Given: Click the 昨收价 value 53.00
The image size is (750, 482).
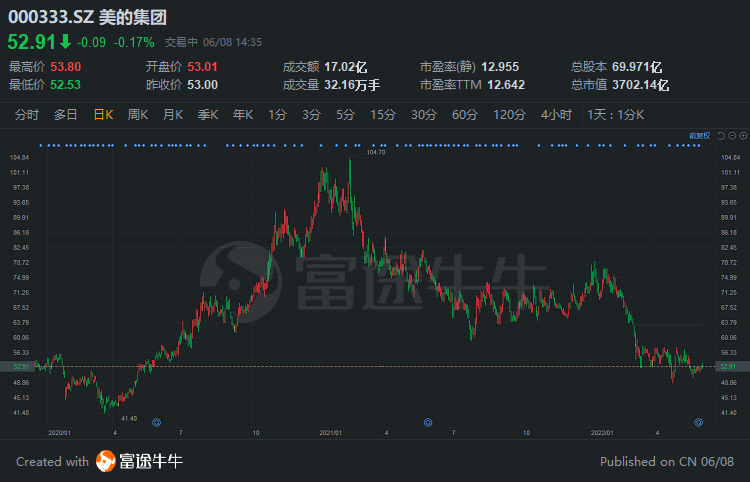Looking at the screenshot, I should click(202, 85).
